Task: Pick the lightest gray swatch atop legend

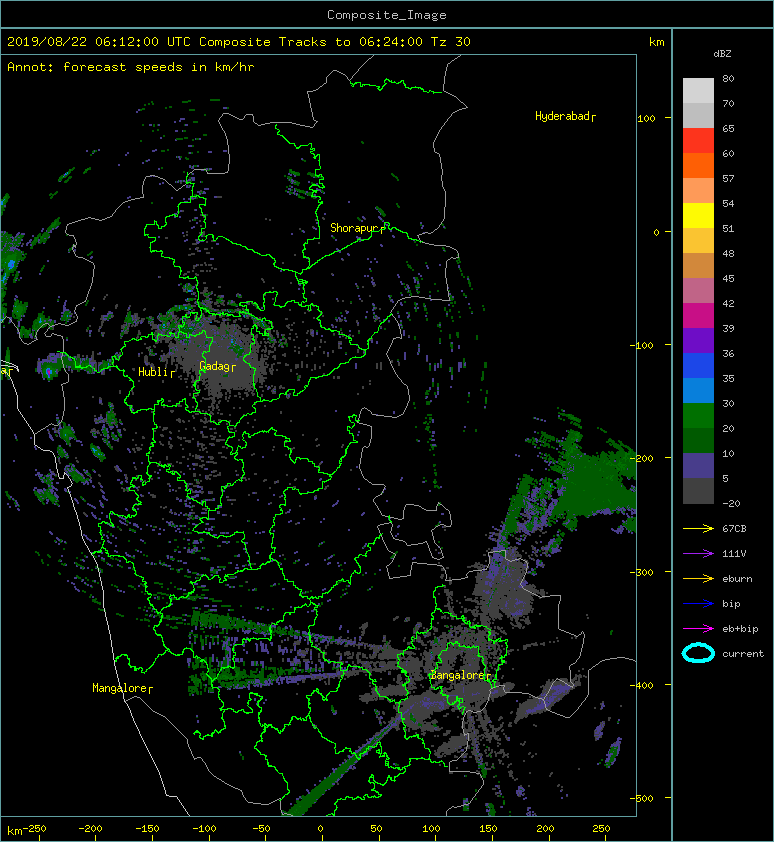Action: (x=698, y=91)
